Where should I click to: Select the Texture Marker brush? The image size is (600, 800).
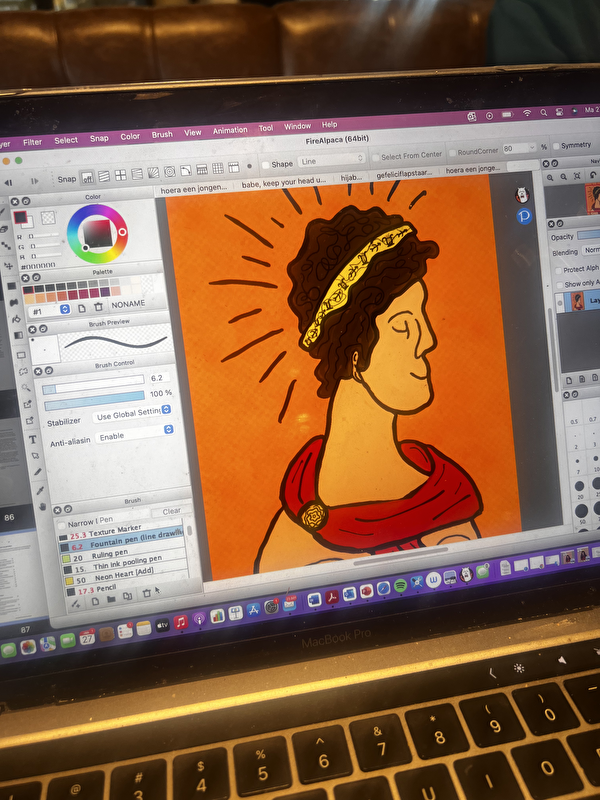(x=120, y=533)
